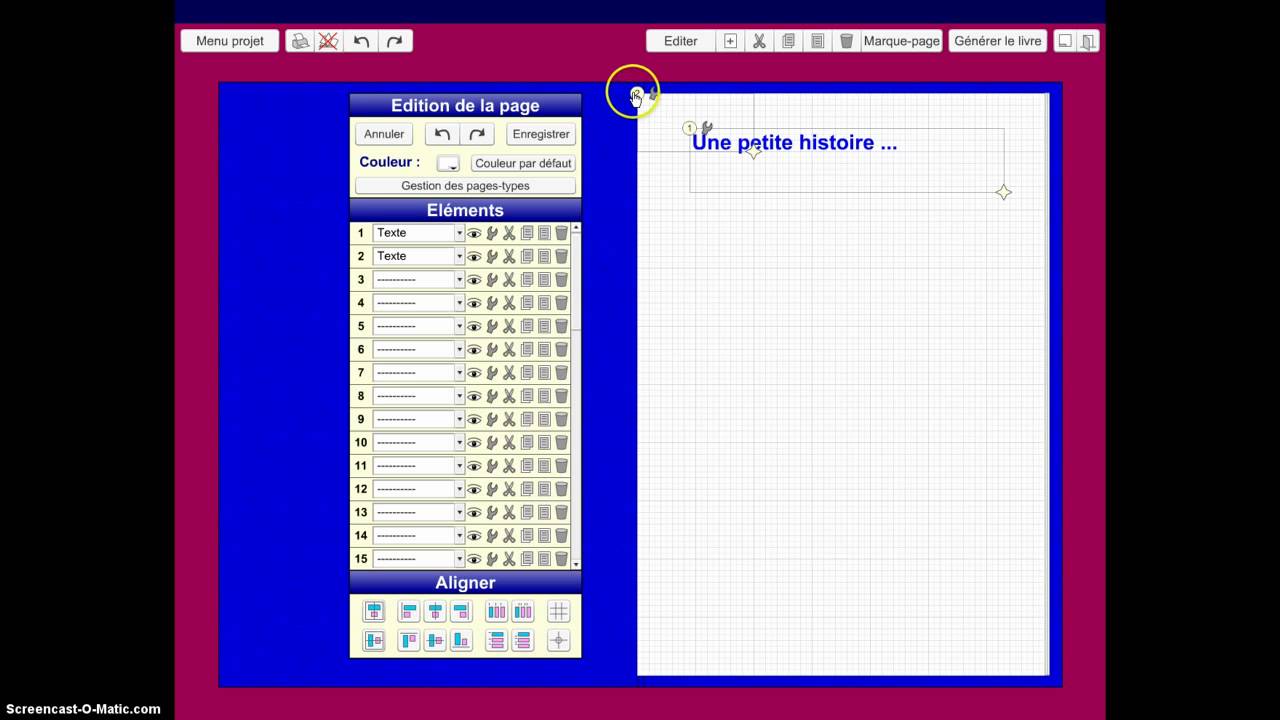Add a new page with the plus icon
Screen dimensions: 1280x720
point(730,41)
